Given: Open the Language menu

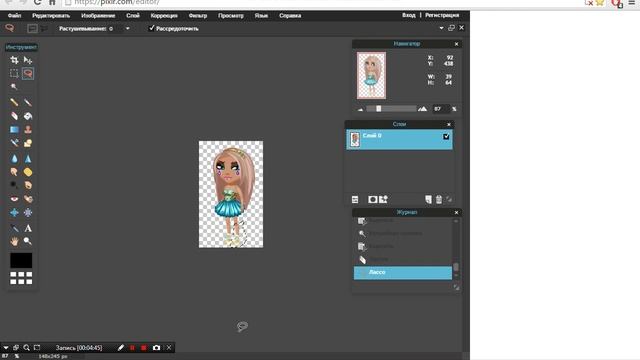Looking at the screenshot, I should [261, 16].
